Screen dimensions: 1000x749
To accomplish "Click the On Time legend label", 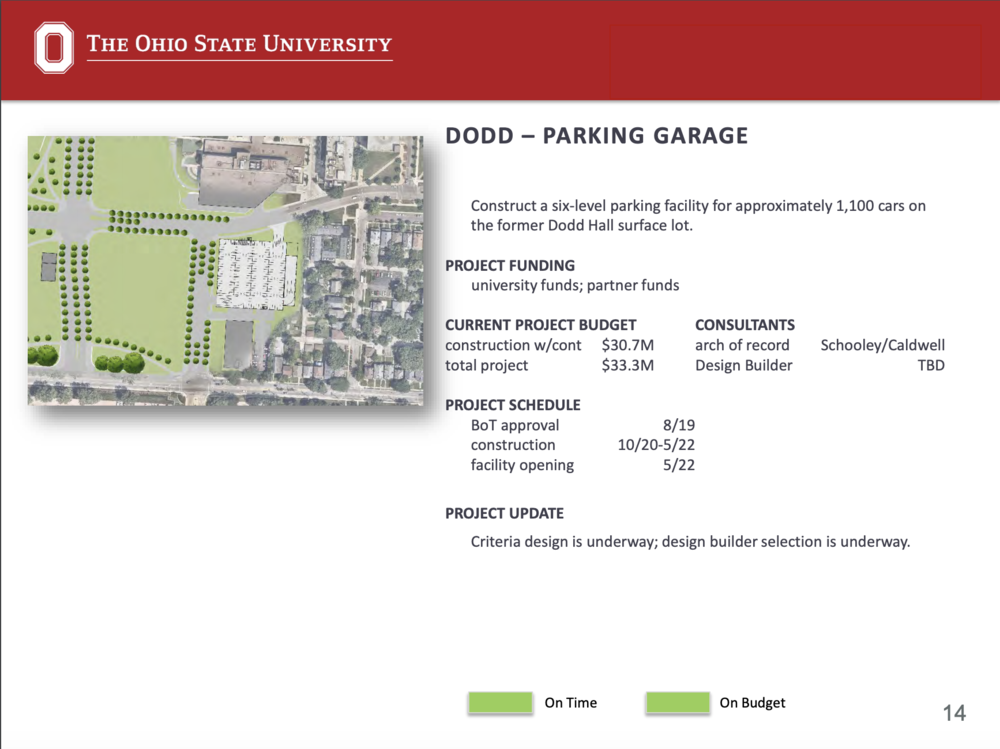I will [x=570, y=702].
